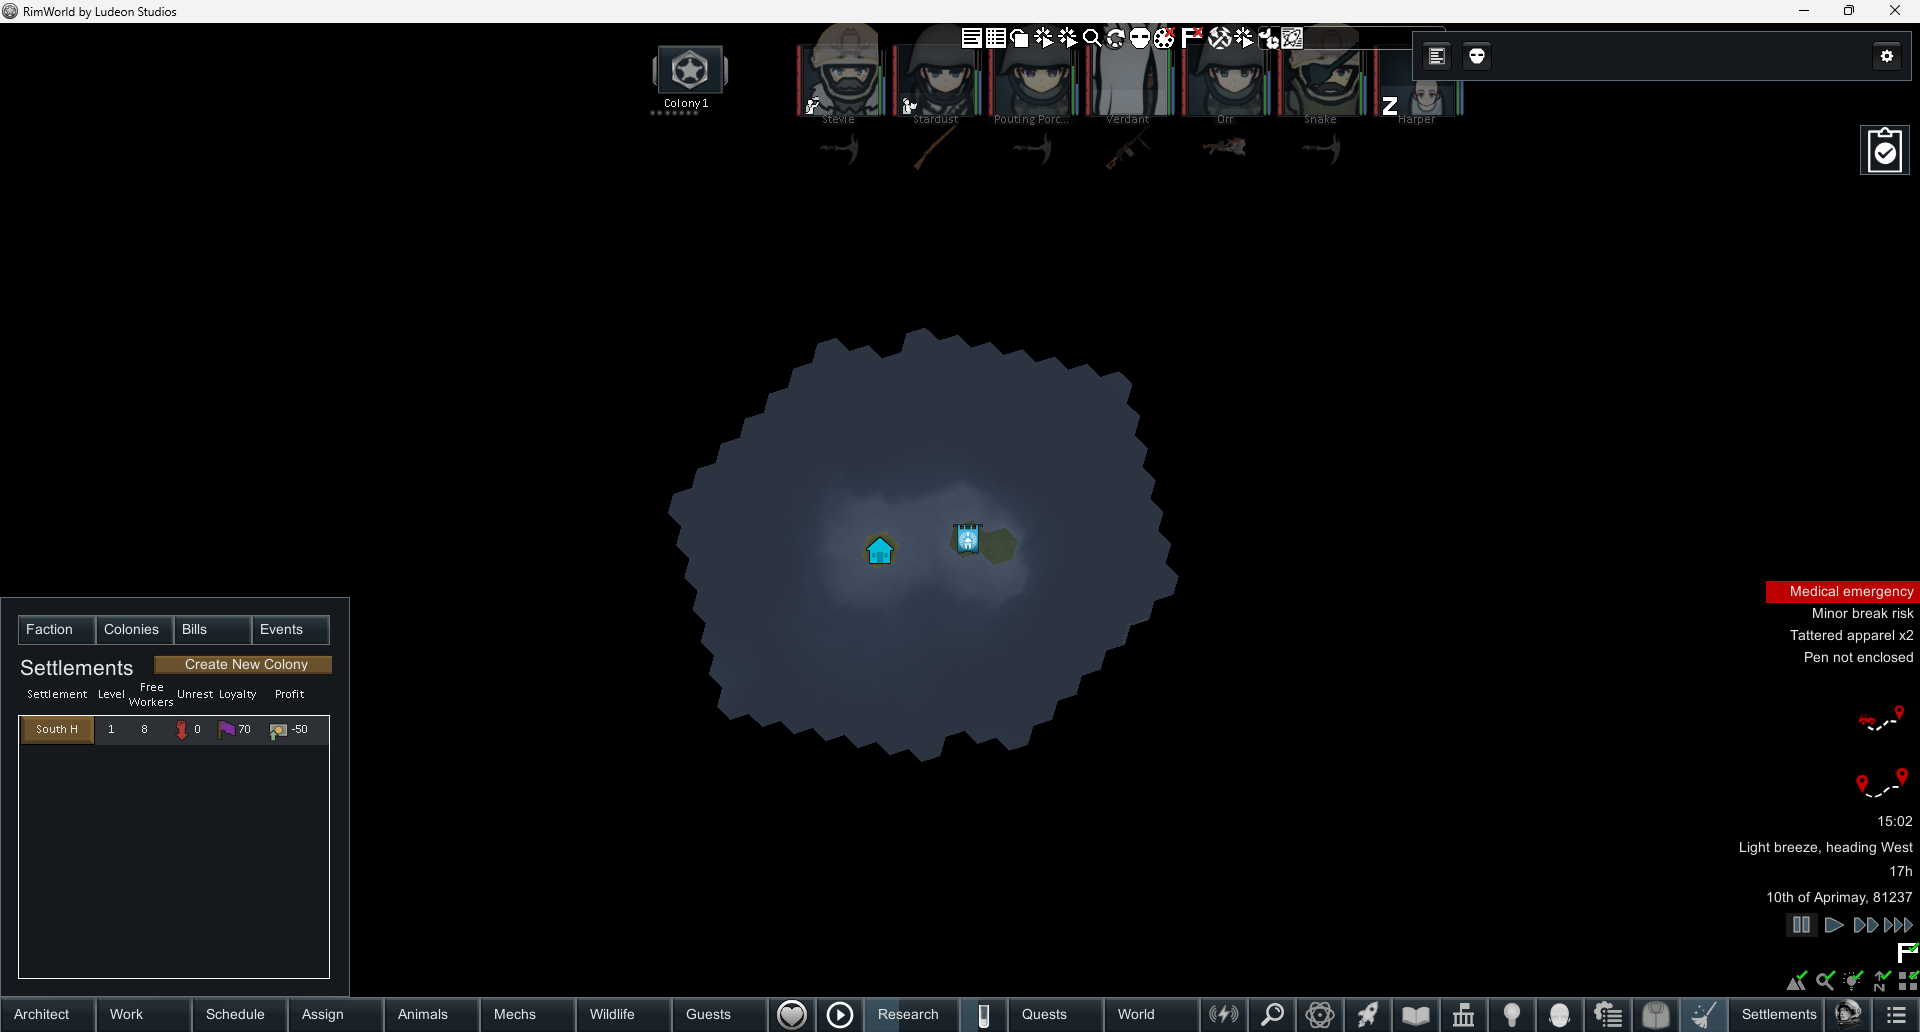The height and width of the screenshot is (1032, 1920).
Task: Click the stacked copies icon in top toolbar
Action: coord(1019,38)
